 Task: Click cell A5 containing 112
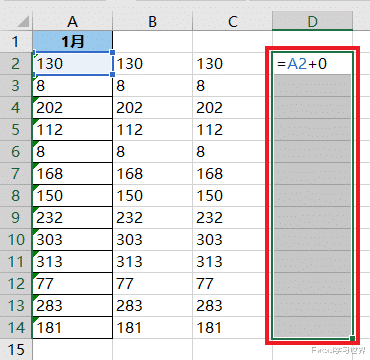72,129
